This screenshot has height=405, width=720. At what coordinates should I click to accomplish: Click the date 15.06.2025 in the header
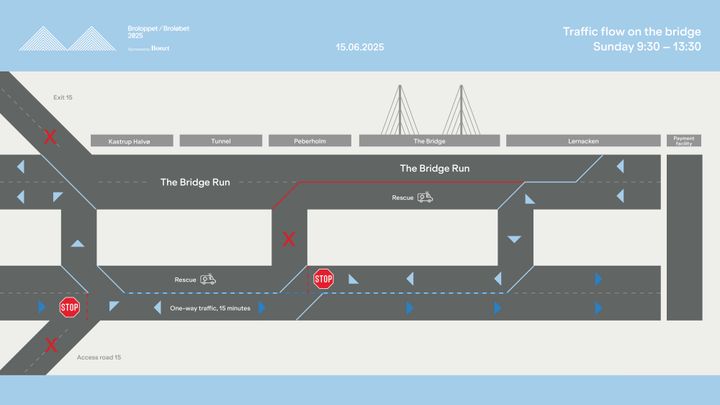pyautogui.click(x=359, y=47)
